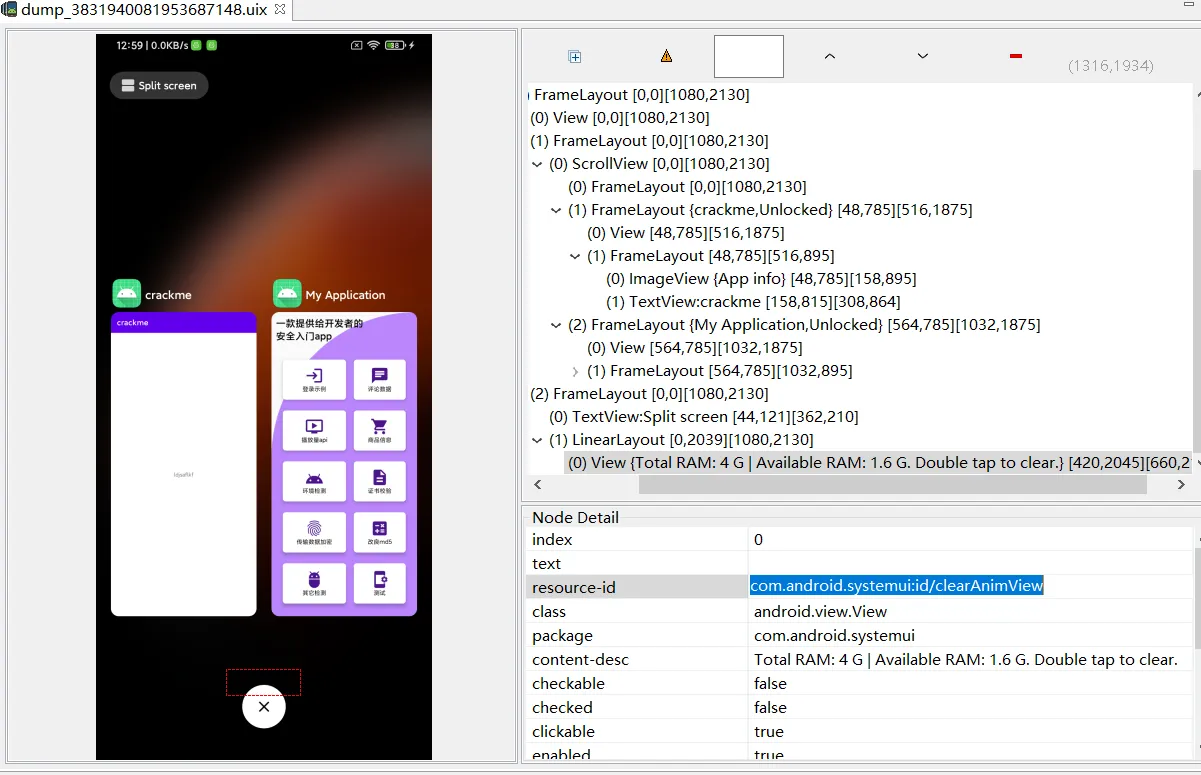The width and height of the screenshot is (1201, 775).
Task: Go to previous search result up arrow
Action: (829, 57)
